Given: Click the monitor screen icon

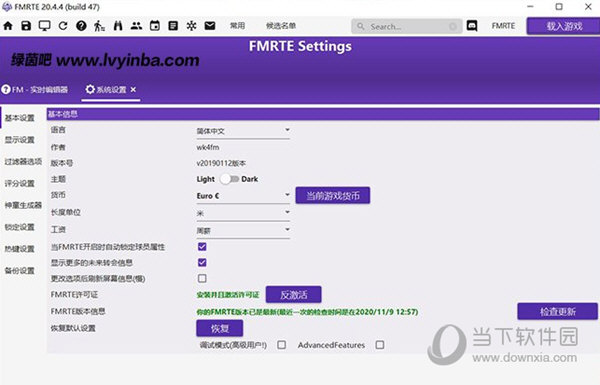Looking at the screenshot, I should pyautogui.click(x=44, y=26).
